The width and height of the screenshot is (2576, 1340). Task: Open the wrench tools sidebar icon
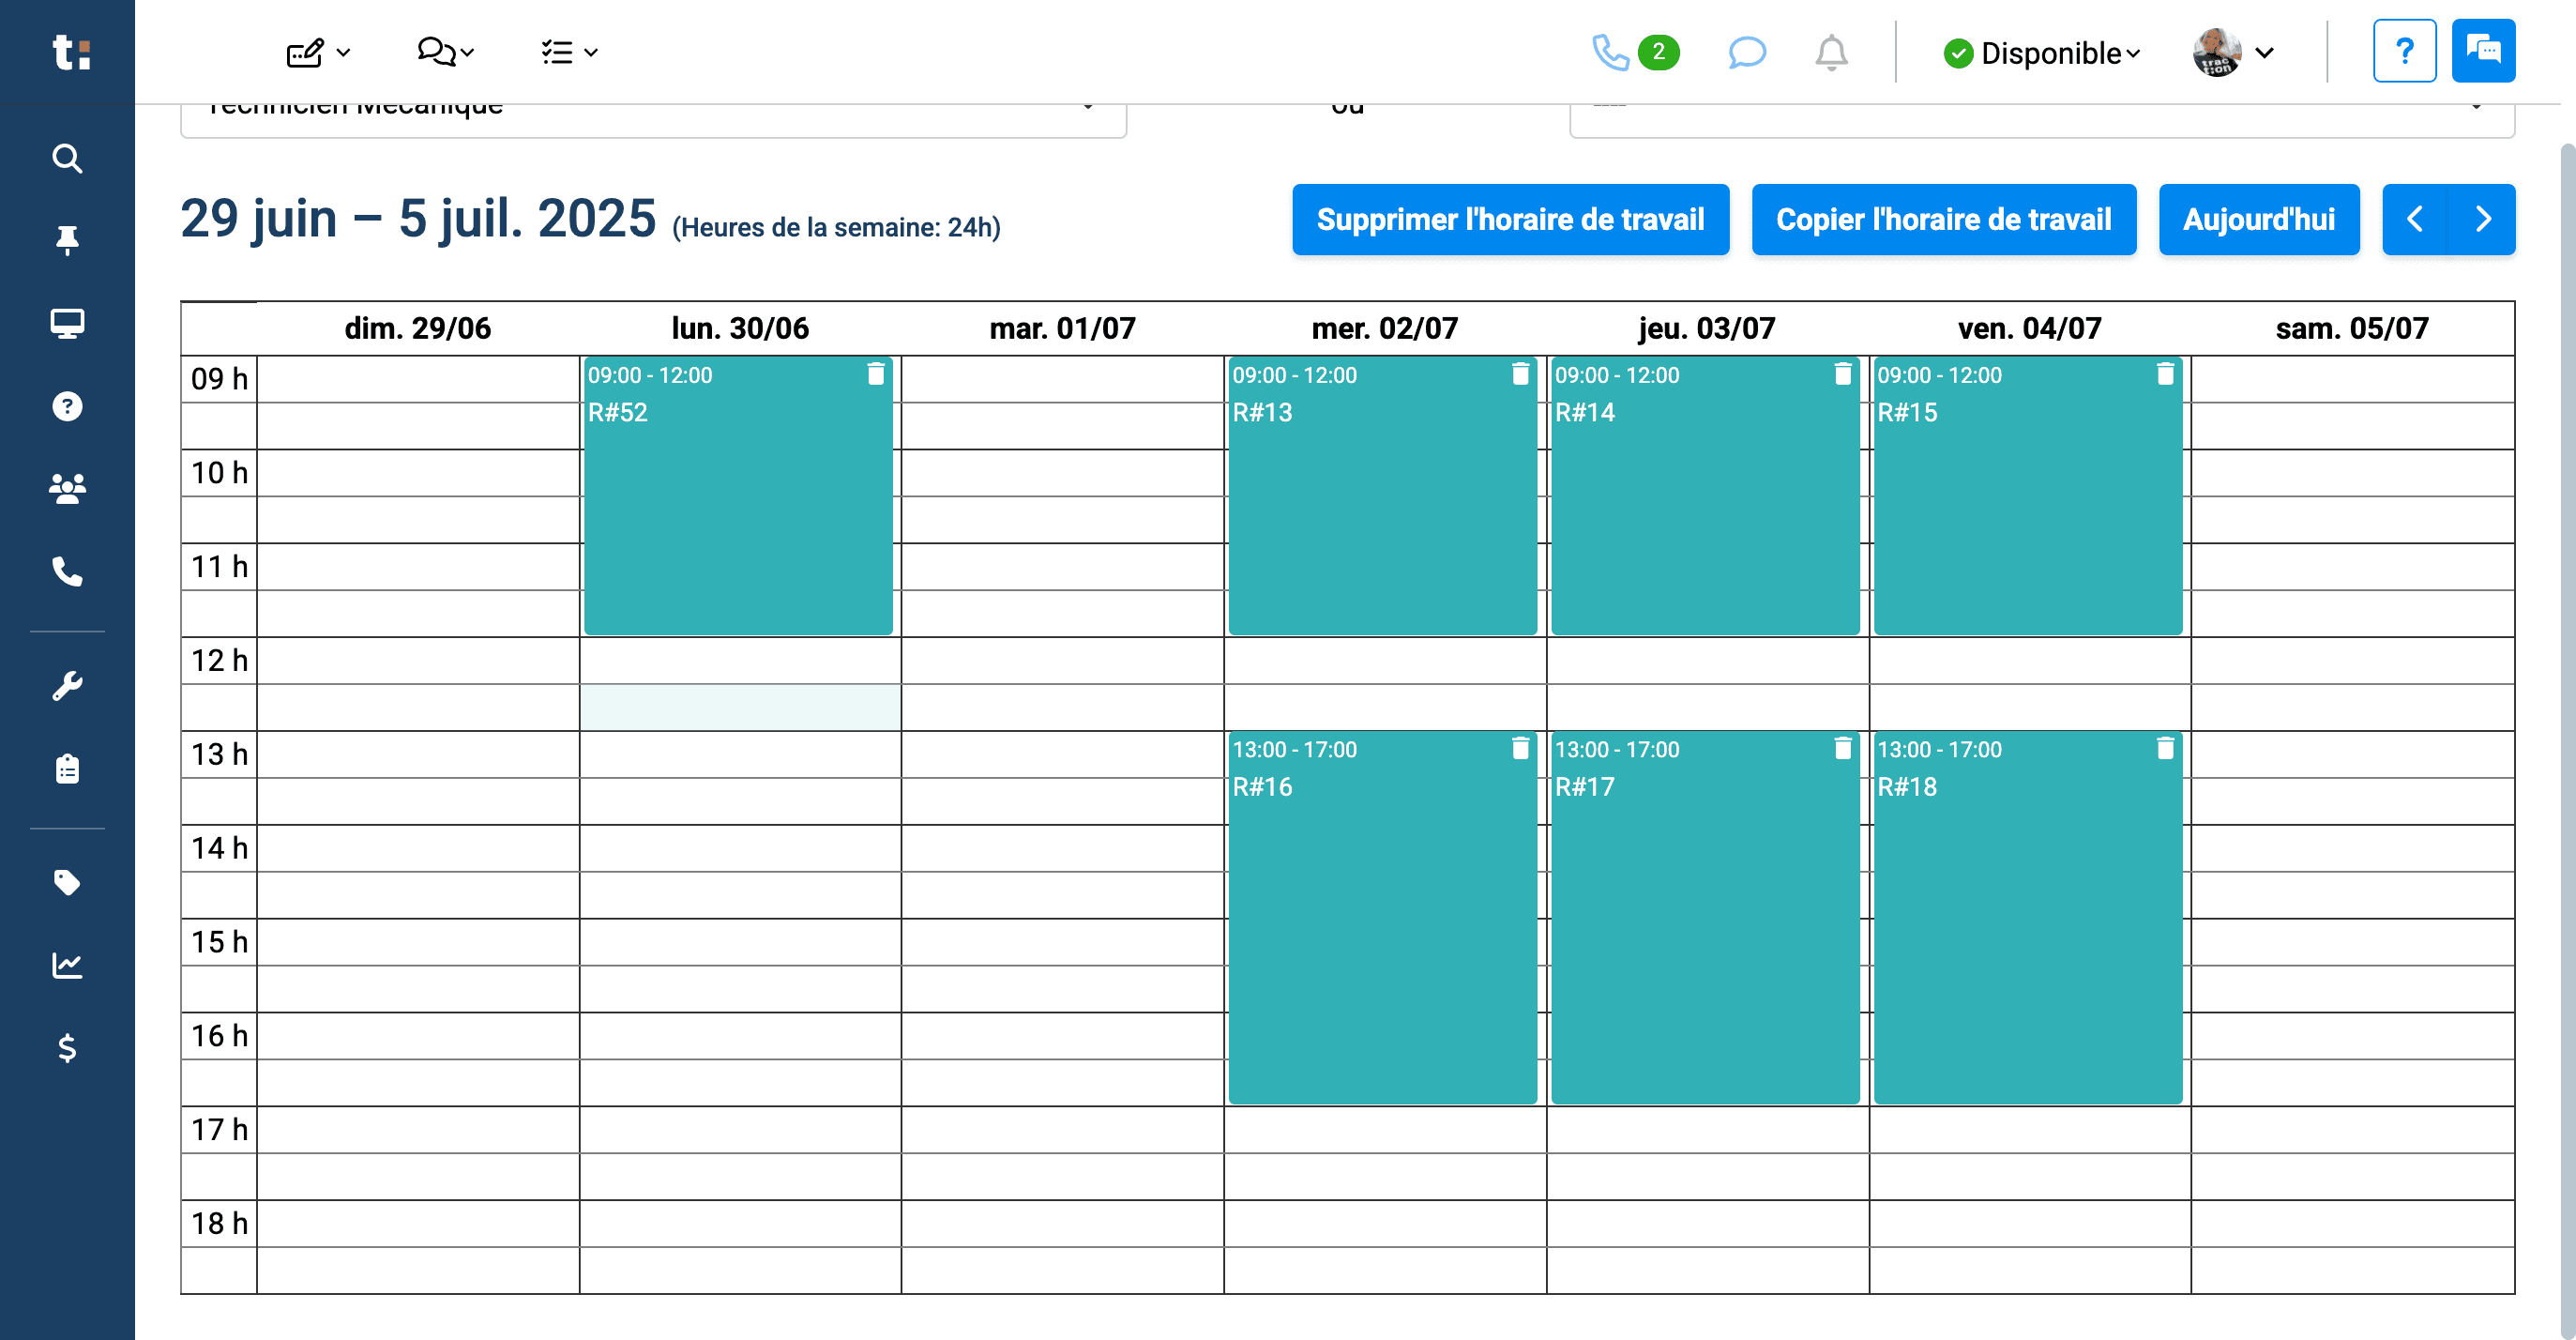(x=67, y=686)
